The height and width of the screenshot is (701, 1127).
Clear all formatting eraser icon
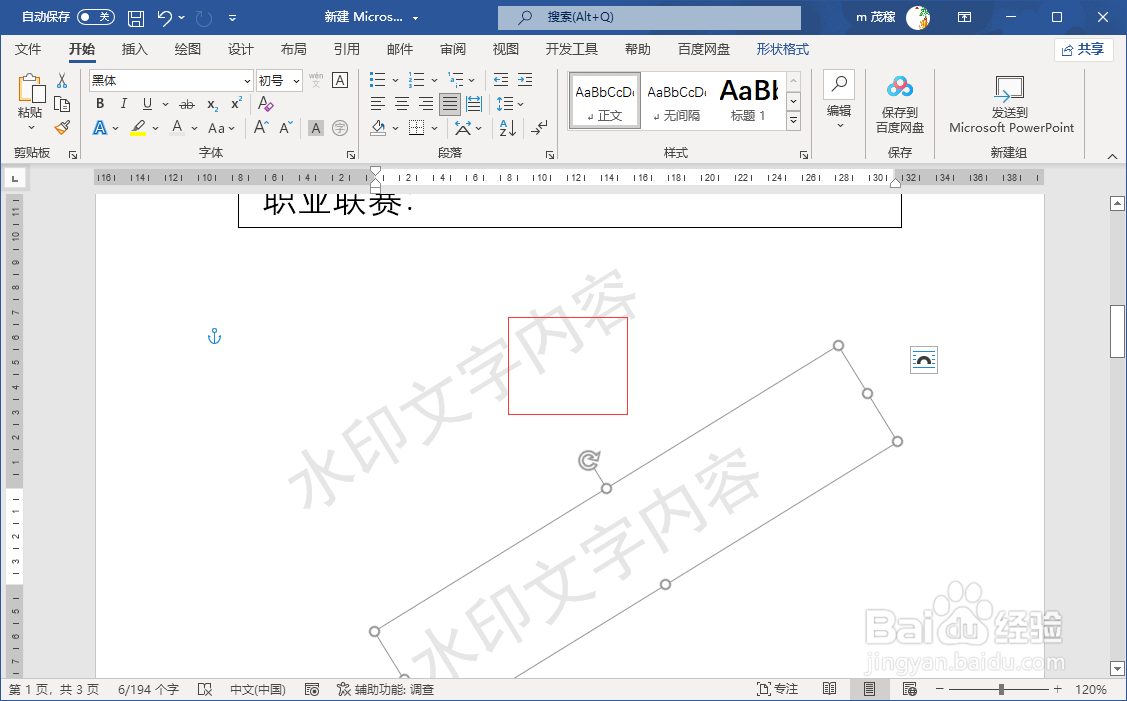(x=266, y=104)
